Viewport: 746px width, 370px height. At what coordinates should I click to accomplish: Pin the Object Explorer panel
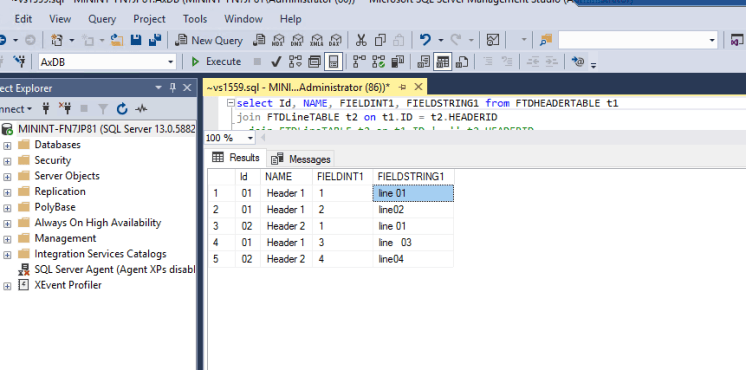[173, 88]
